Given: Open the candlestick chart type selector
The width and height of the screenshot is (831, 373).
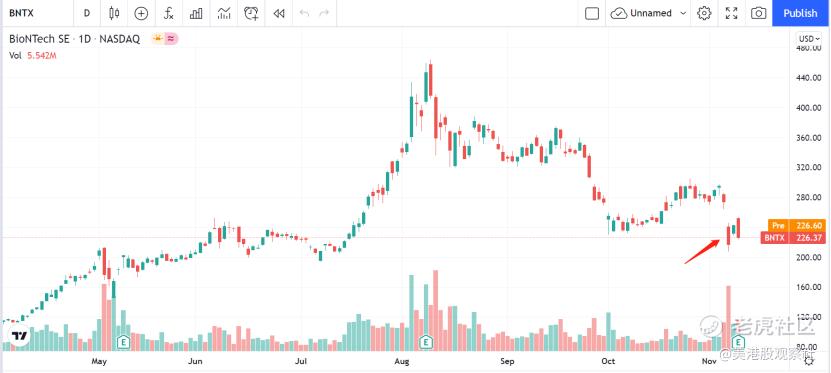Looking at the screenshot, I should [x=113, y=13].
